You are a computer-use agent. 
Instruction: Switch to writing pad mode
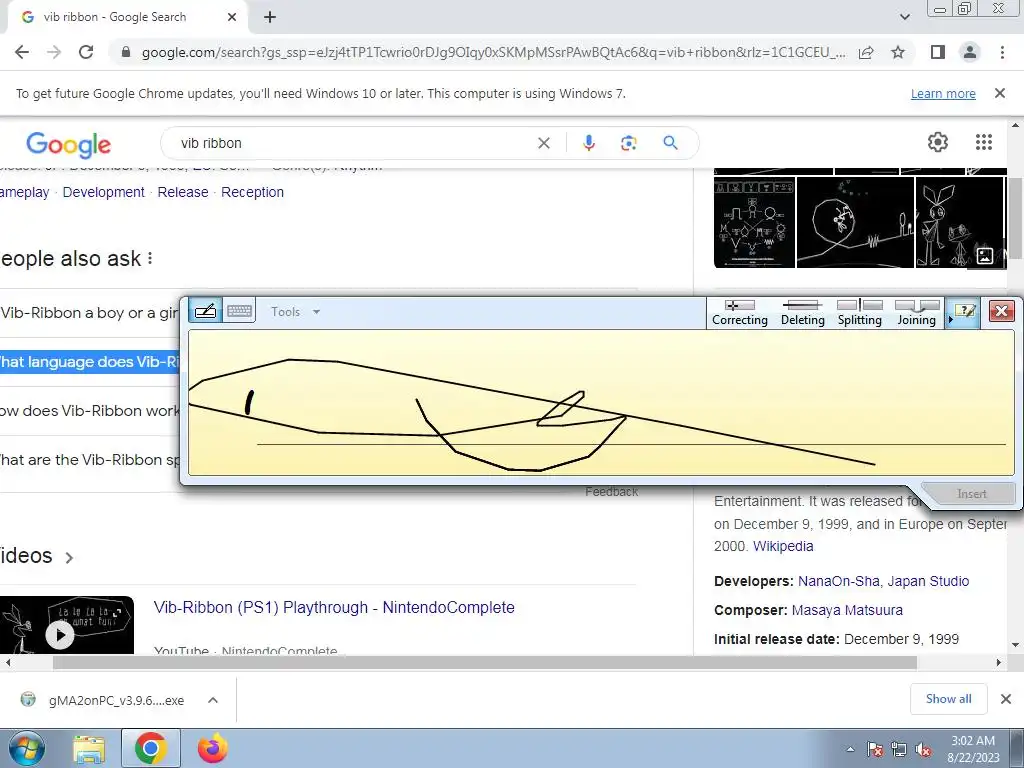pyautogui.click(x=206, y=311)
